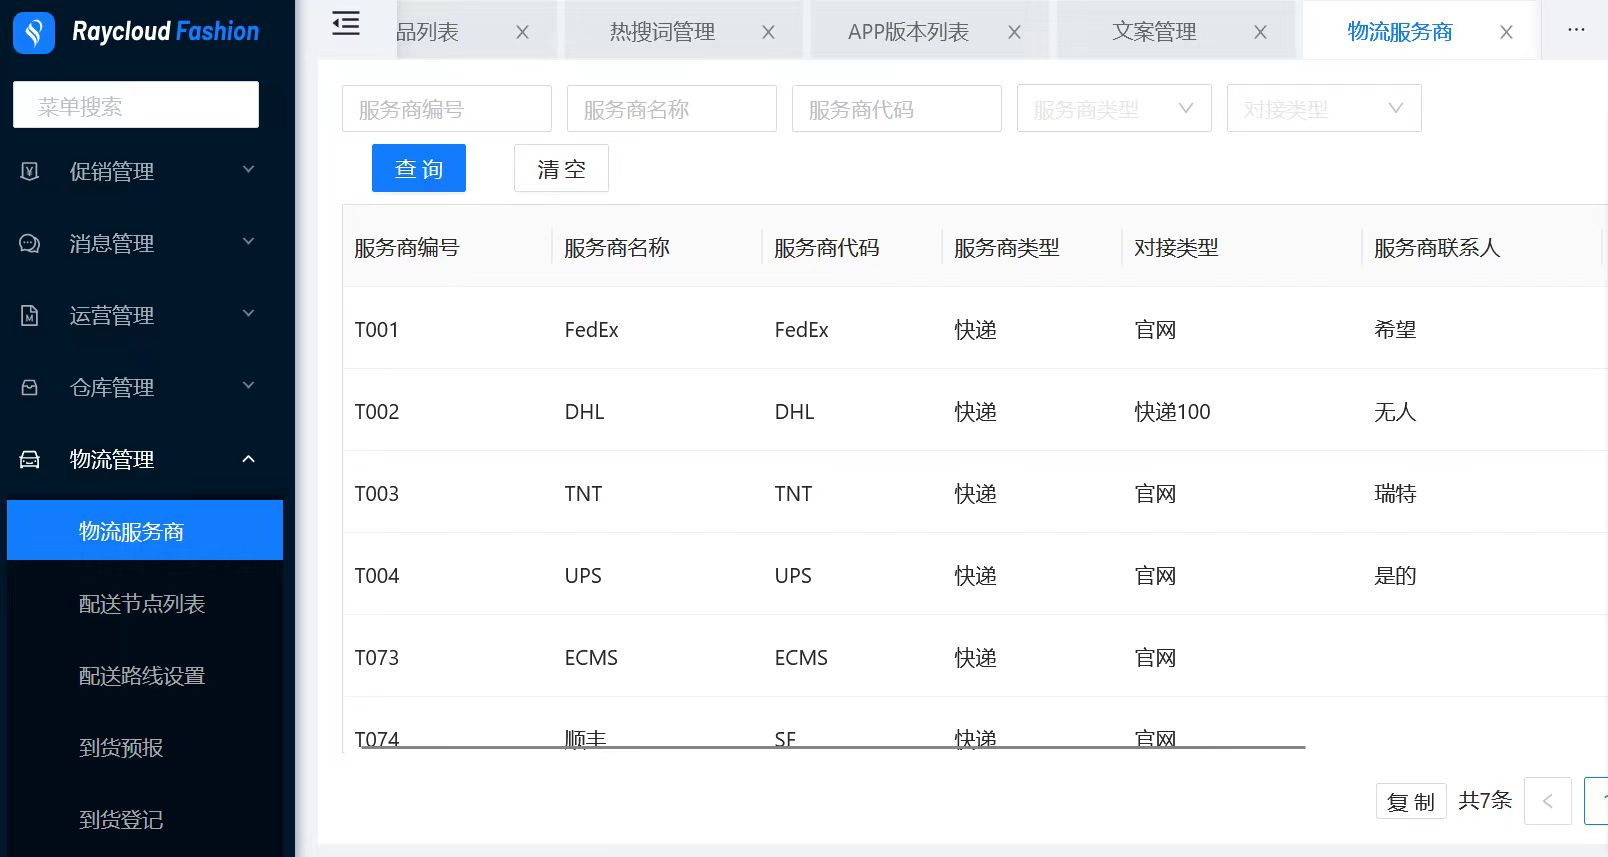Click the contact 希望 cell
The image size is (1608, 857).
(x=1395, y=329)
